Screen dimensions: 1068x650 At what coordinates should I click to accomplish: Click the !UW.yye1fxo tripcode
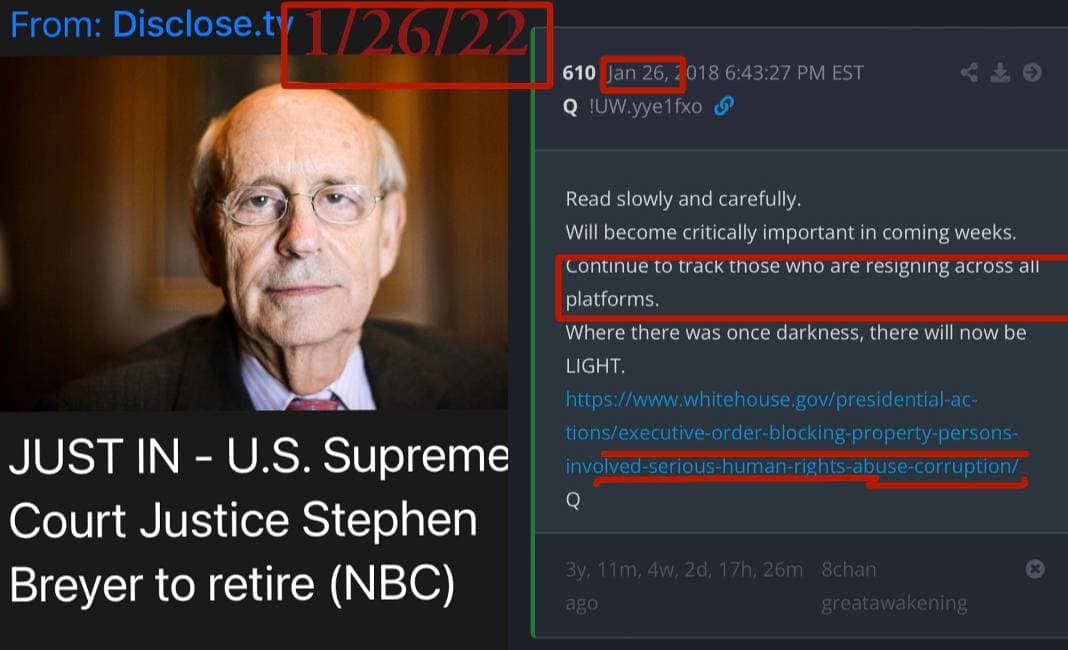pos(646,106)
